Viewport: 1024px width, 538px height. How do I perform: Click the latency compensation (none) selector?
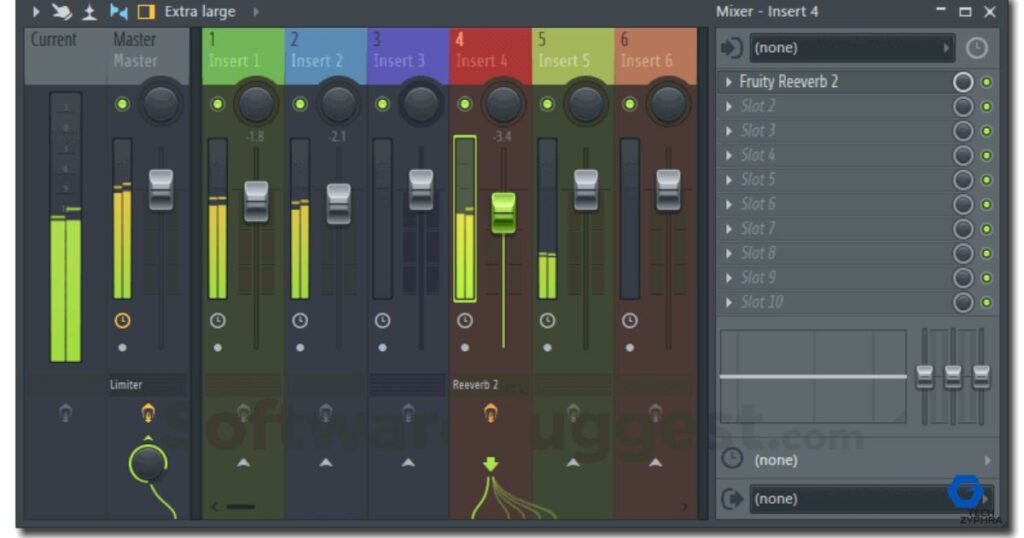pyautogui.click(x=871, y=460)
